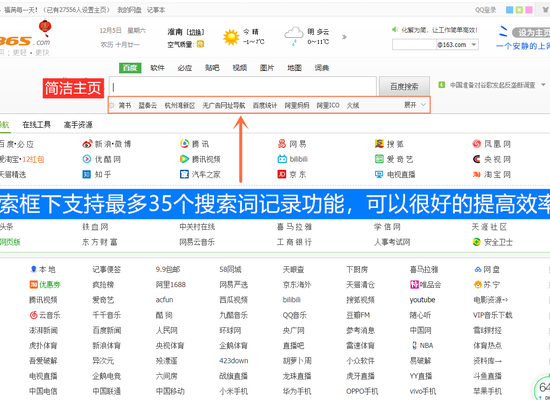Open the 中关村在线 link

click(x=197, y=227)
